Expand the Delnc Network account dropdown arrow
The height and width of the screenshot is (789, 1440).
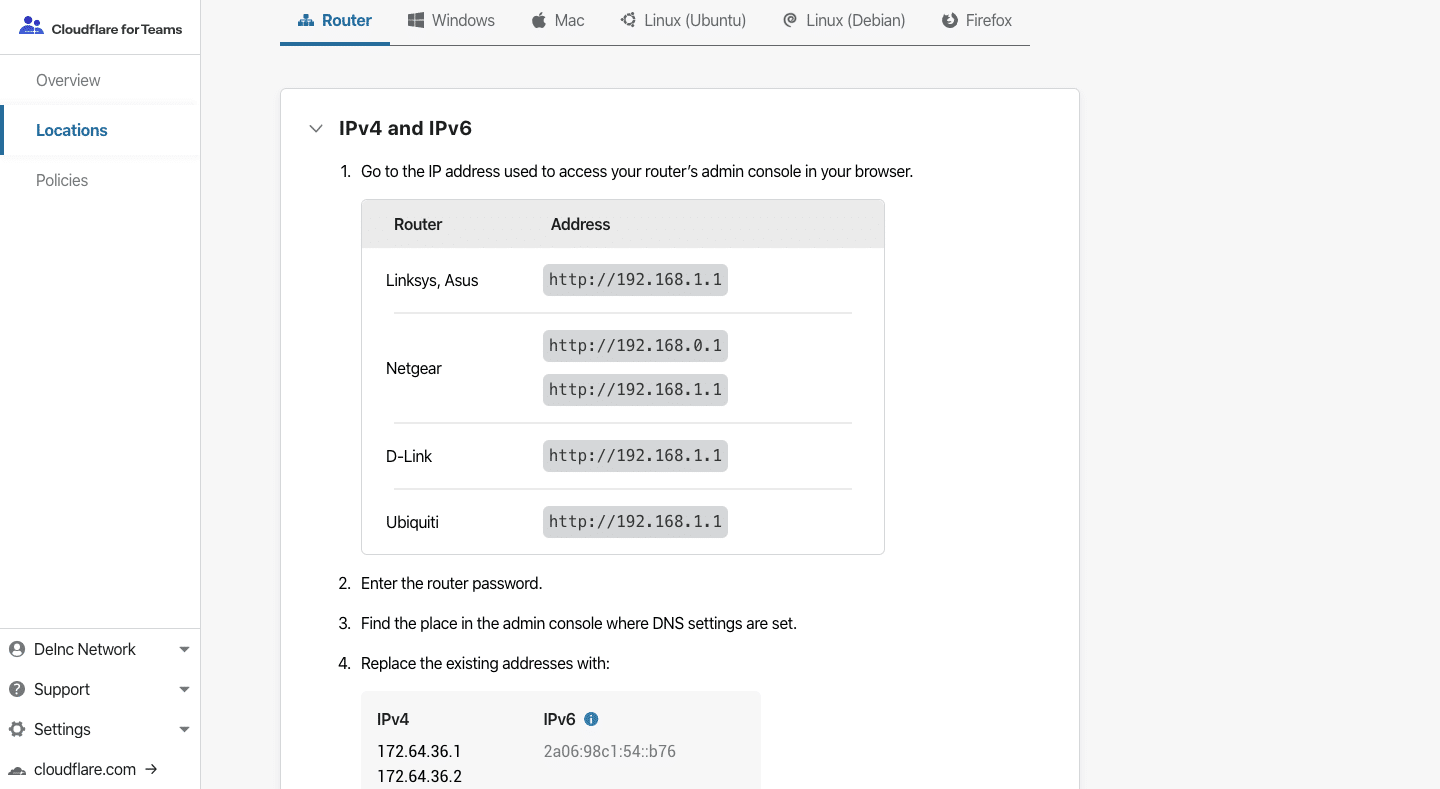(x=184, y=650)
